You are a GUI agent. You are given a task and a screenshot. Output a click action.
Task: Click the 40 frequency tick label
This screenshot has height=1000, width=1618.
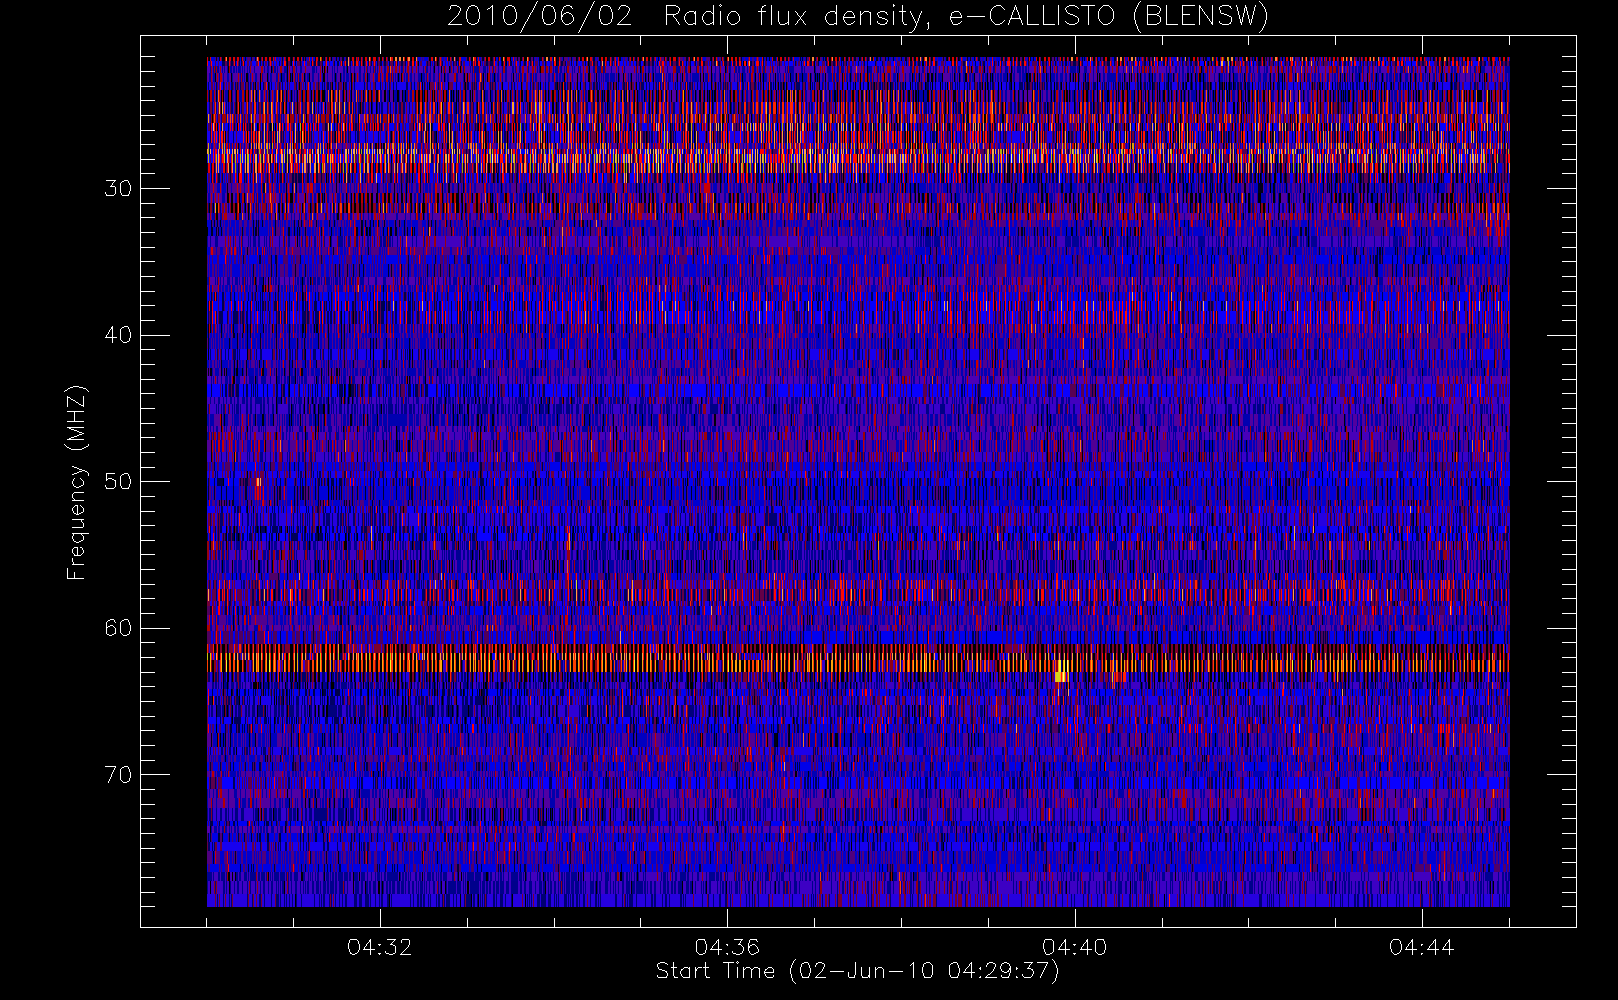(118, 335)
